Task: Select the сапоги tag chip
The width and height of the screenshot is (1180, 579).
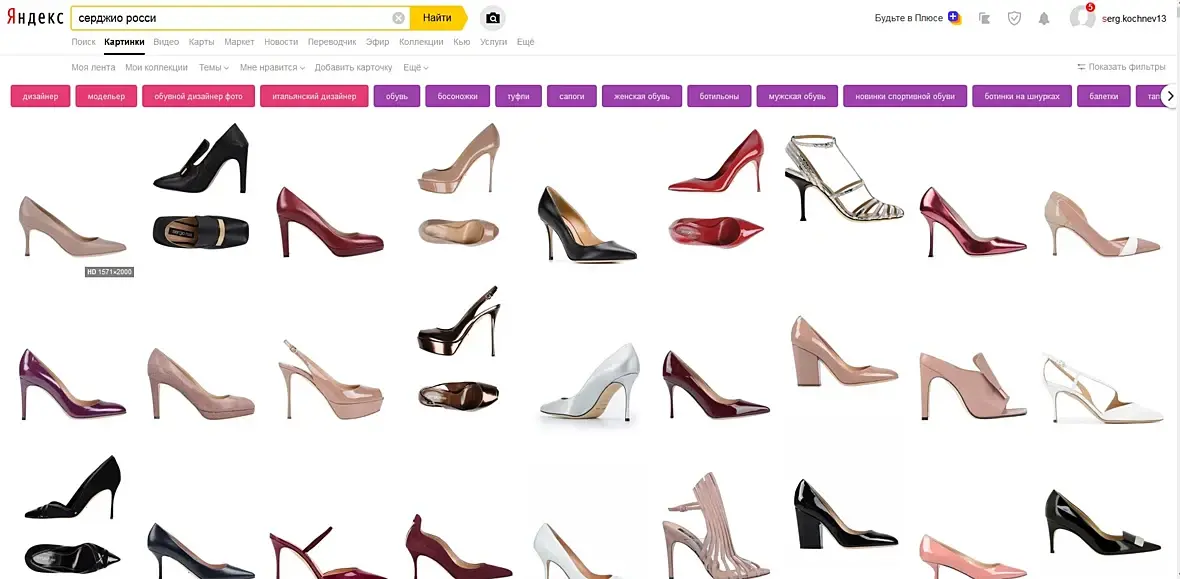Action: pyautogui.click(x=572, y=96)
